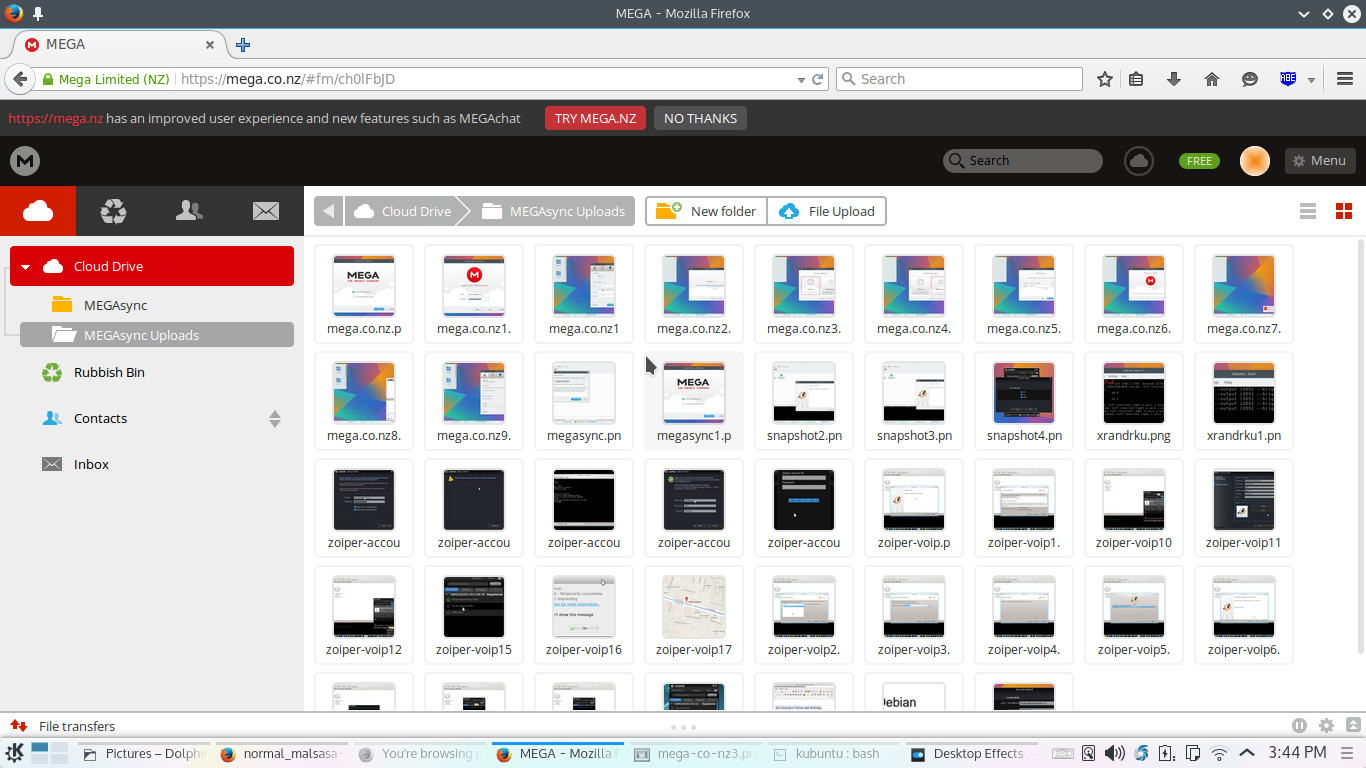Select the MEGAsync folder in the tree

(x=115, y=305)
